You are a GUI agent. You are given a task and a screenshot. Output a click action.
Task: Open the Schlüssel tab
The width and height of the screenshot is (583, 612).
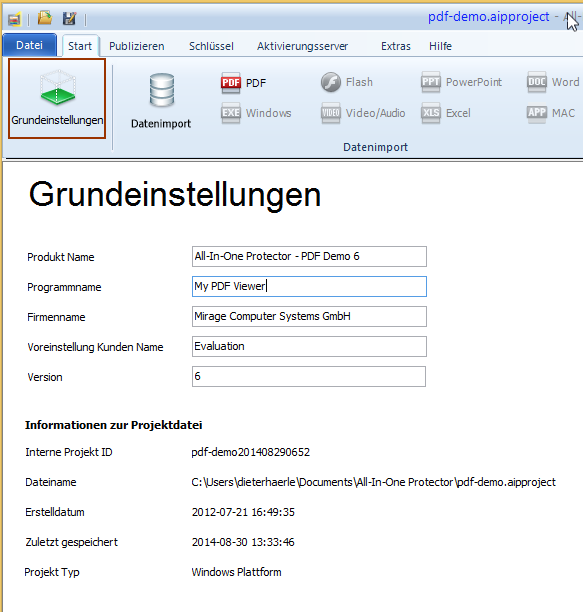[x=211, y=46]
